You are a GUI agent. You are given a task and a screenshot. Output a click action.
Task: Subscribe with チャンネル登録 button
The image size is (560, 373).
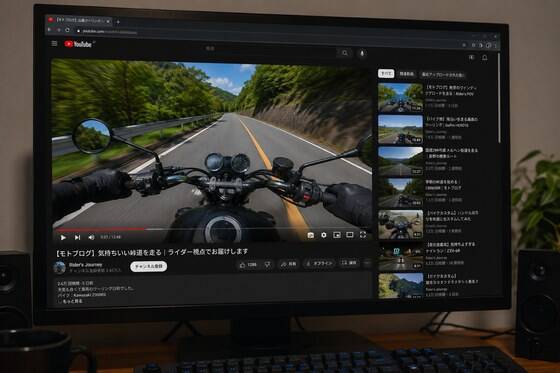pos(149,266)
